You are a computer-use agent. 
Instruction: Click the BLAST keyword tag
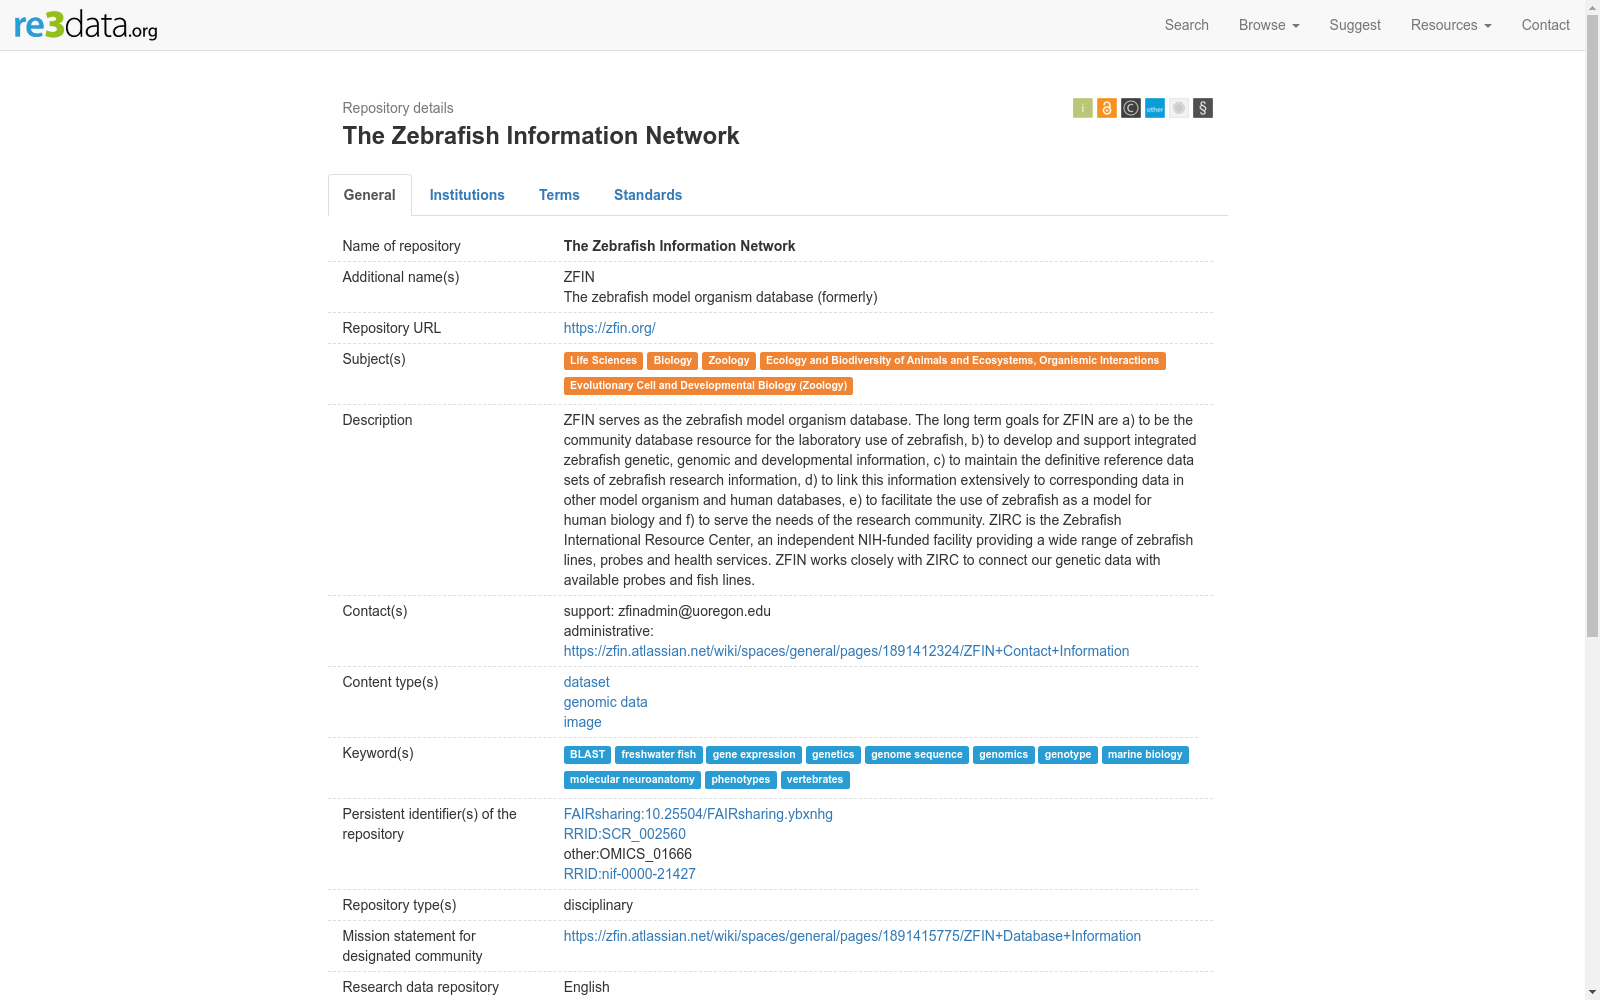pos(587,755)
